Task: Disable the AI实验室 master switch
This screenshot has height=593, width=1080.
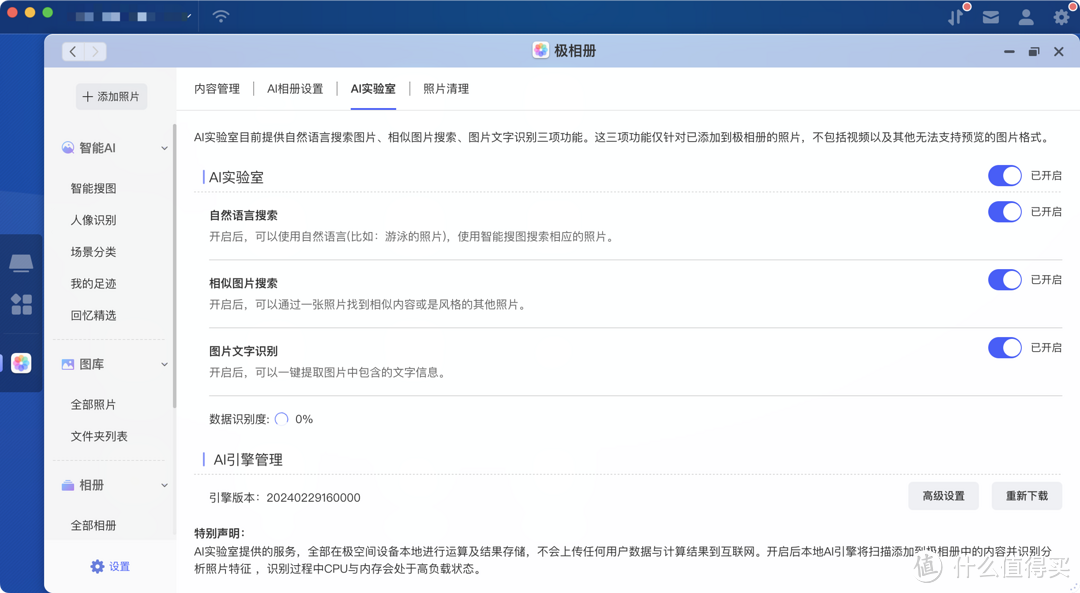Action: 1005,176
